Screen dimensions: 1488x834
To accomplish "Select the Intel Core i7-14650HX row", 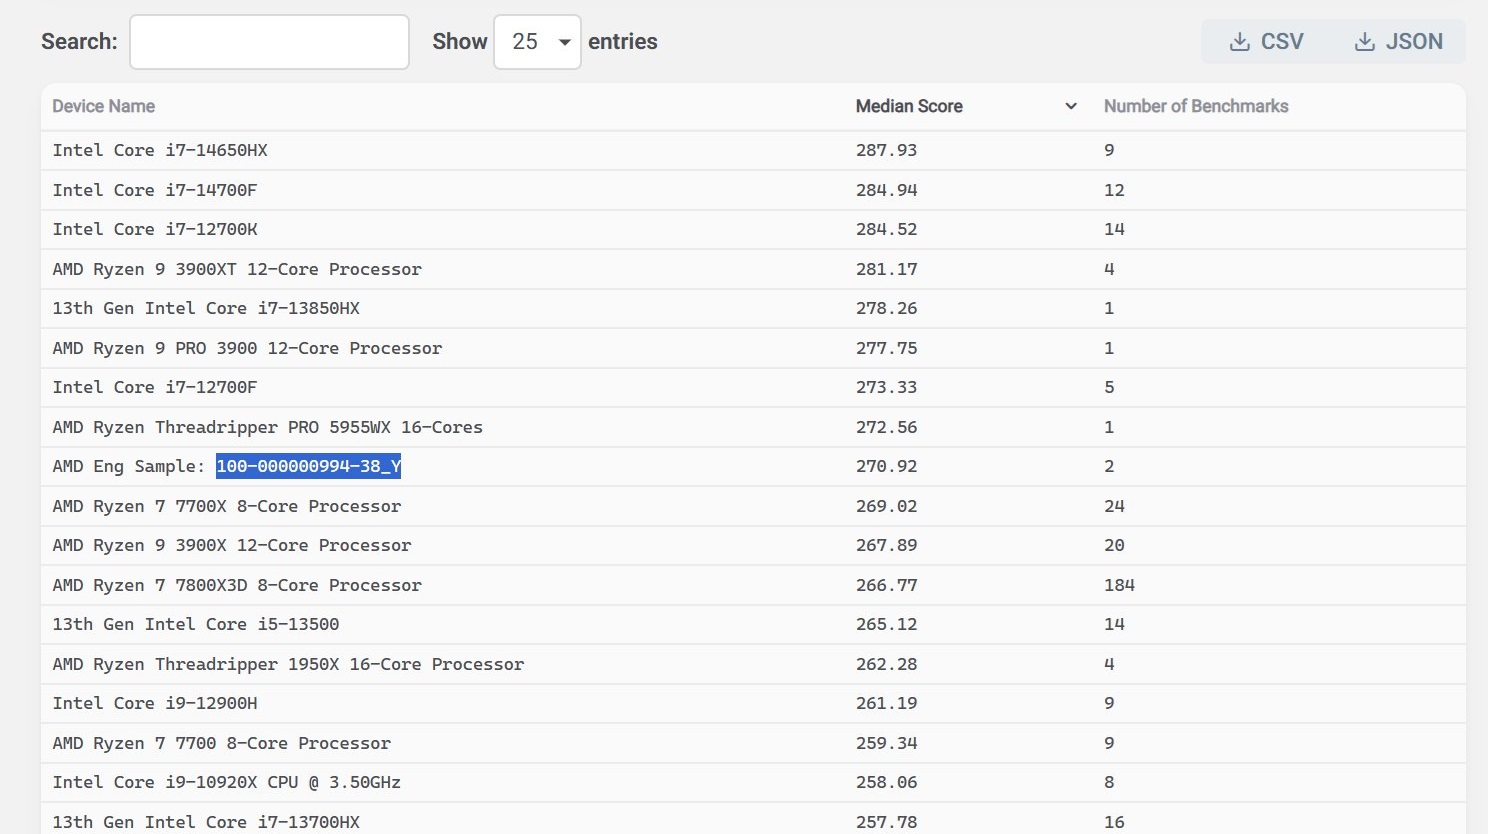I will coord(160,150).
